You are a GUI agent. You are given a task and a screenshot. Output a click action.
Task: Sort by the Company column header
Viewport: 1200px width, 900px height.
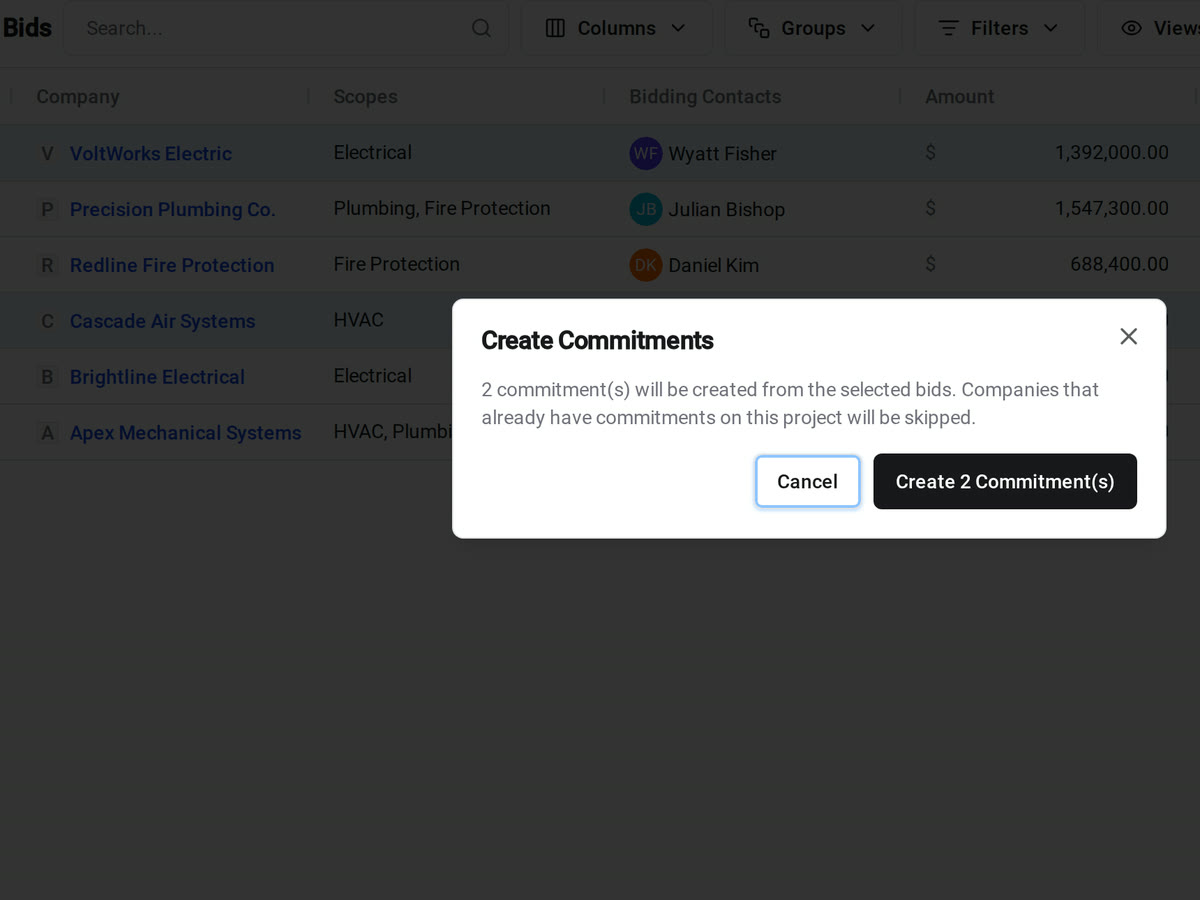point(78,97)
